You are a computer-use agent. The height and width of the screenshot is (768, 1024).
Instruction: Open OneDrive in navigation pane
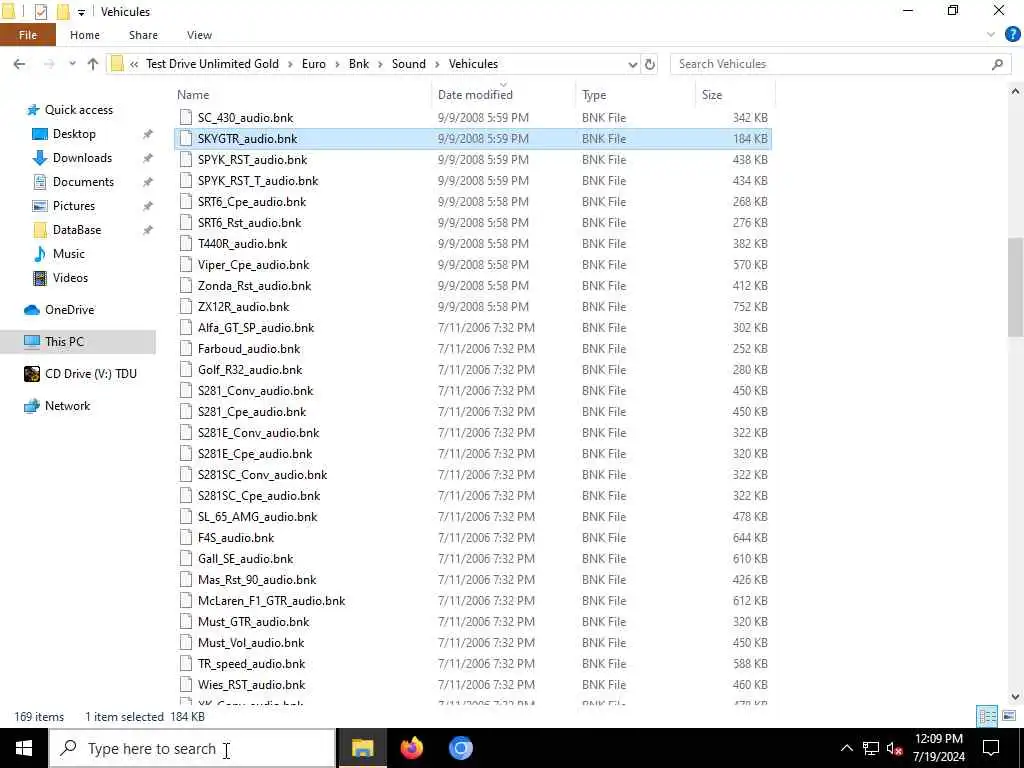coord(69,310)
